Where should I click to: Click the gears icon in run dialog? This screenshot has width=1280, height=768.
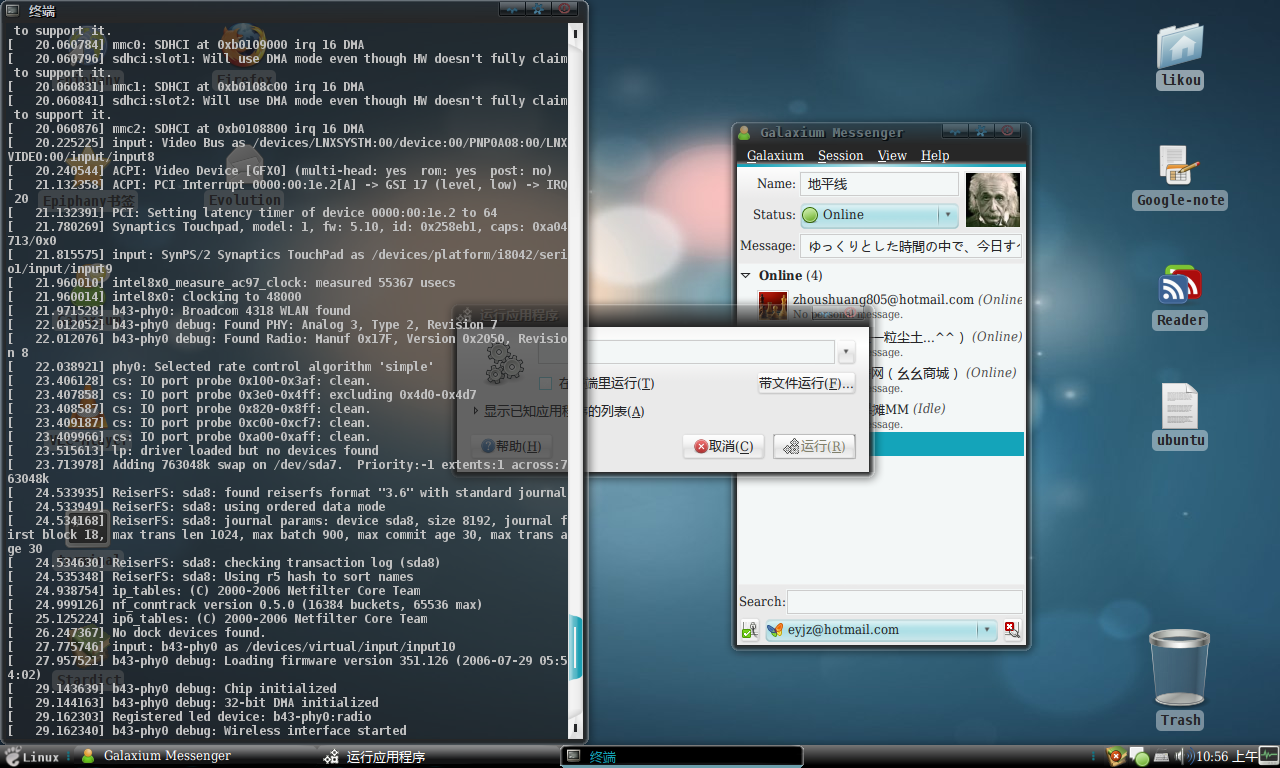pos(504,363)
